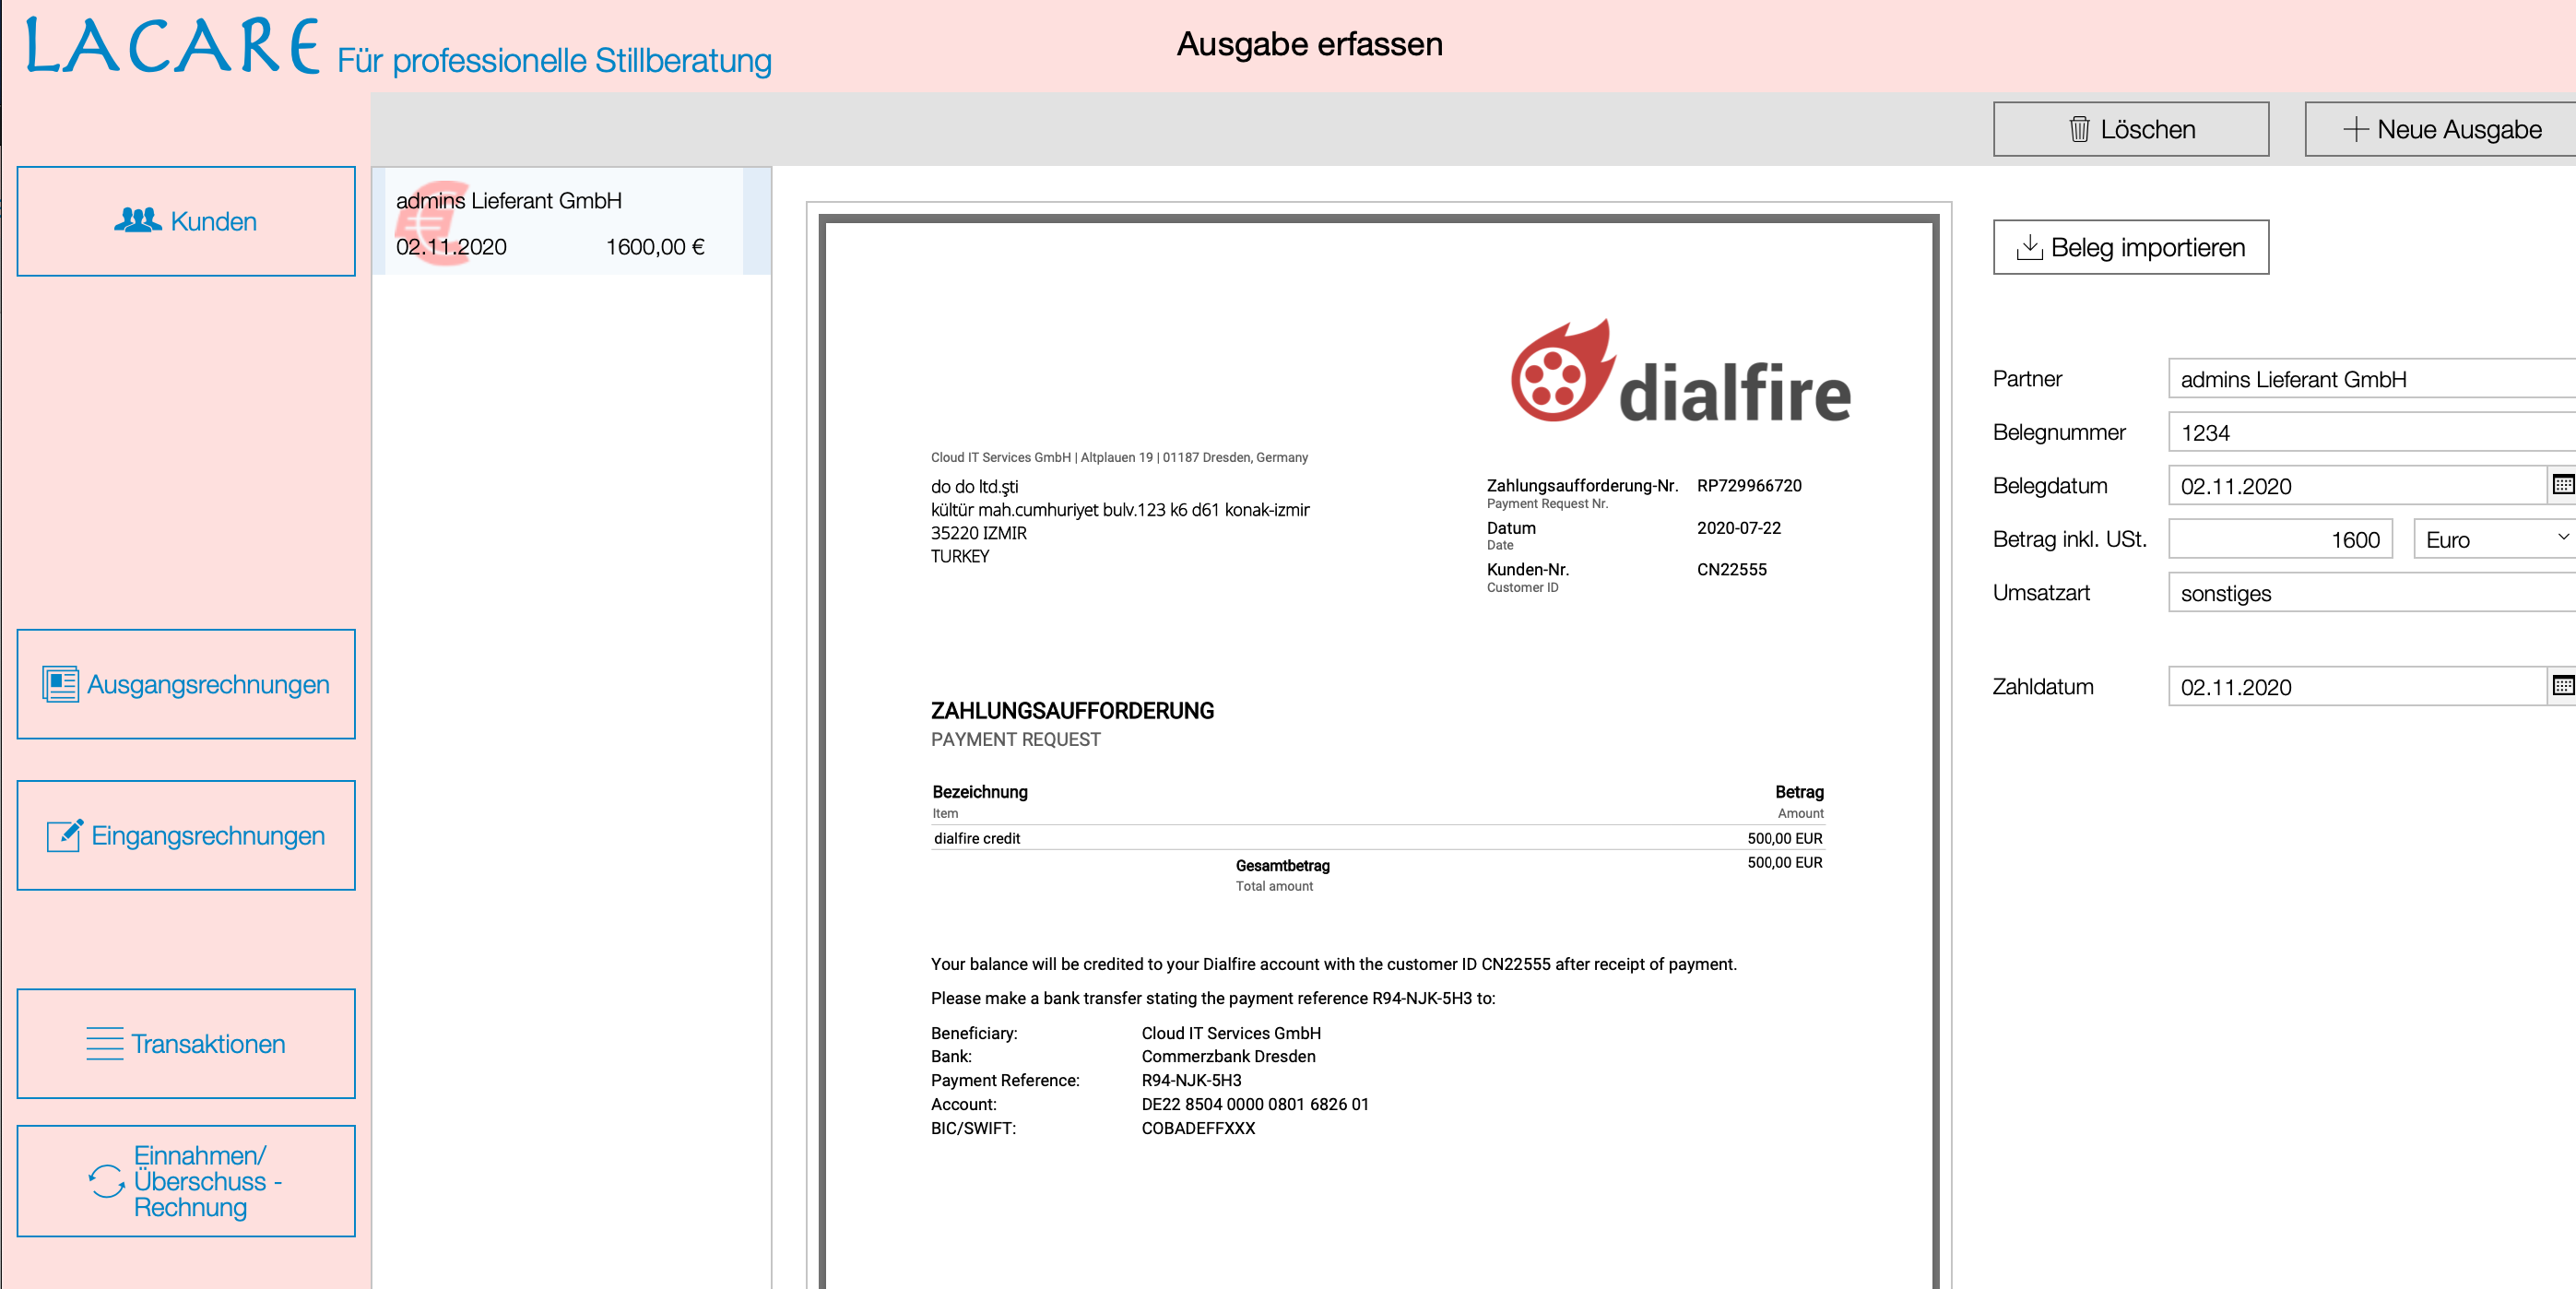
Task: Click the trash icon in Löschen
Action: [2079, 129]
